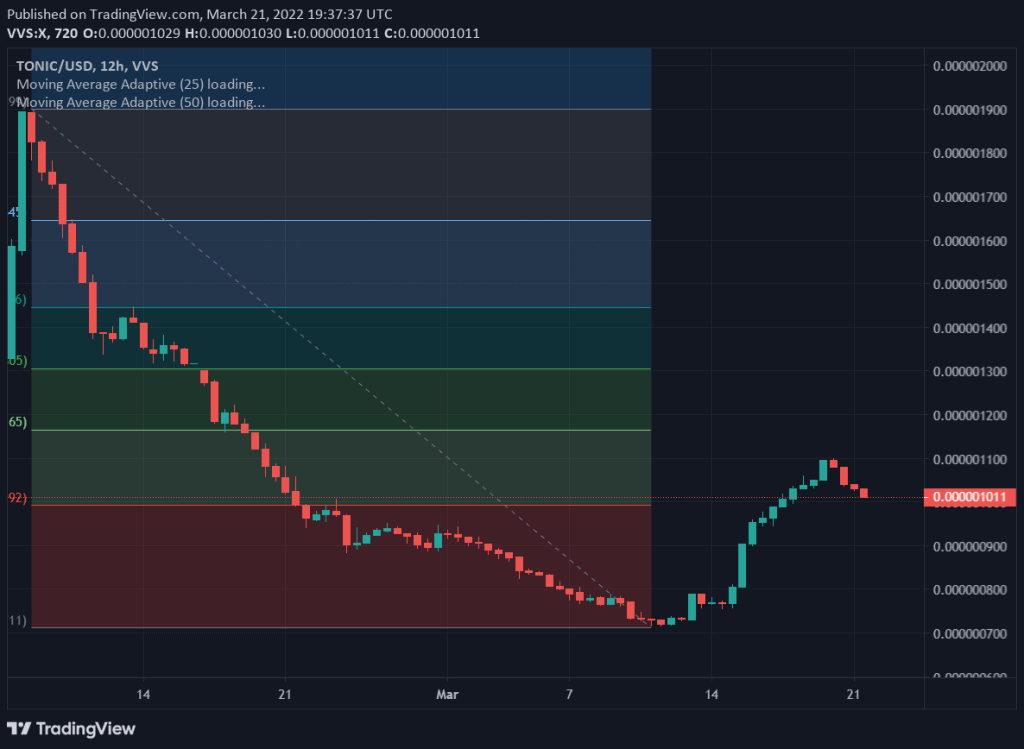Click the header close value C:0.000001011
This screenshot has height=749, width=1024.
432,33
